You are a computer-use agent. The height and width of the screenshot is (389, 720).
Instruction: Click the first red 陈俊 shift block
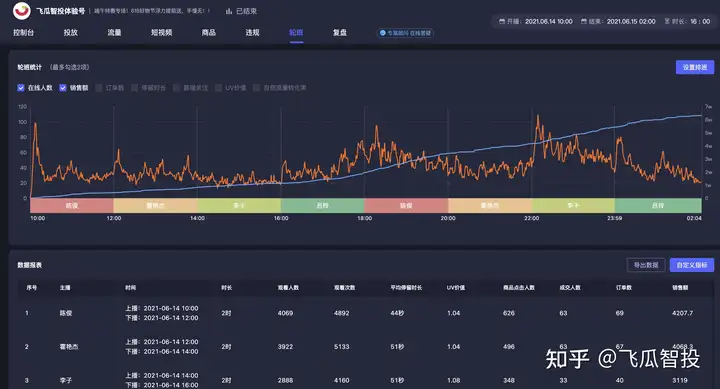click(72, 205)
